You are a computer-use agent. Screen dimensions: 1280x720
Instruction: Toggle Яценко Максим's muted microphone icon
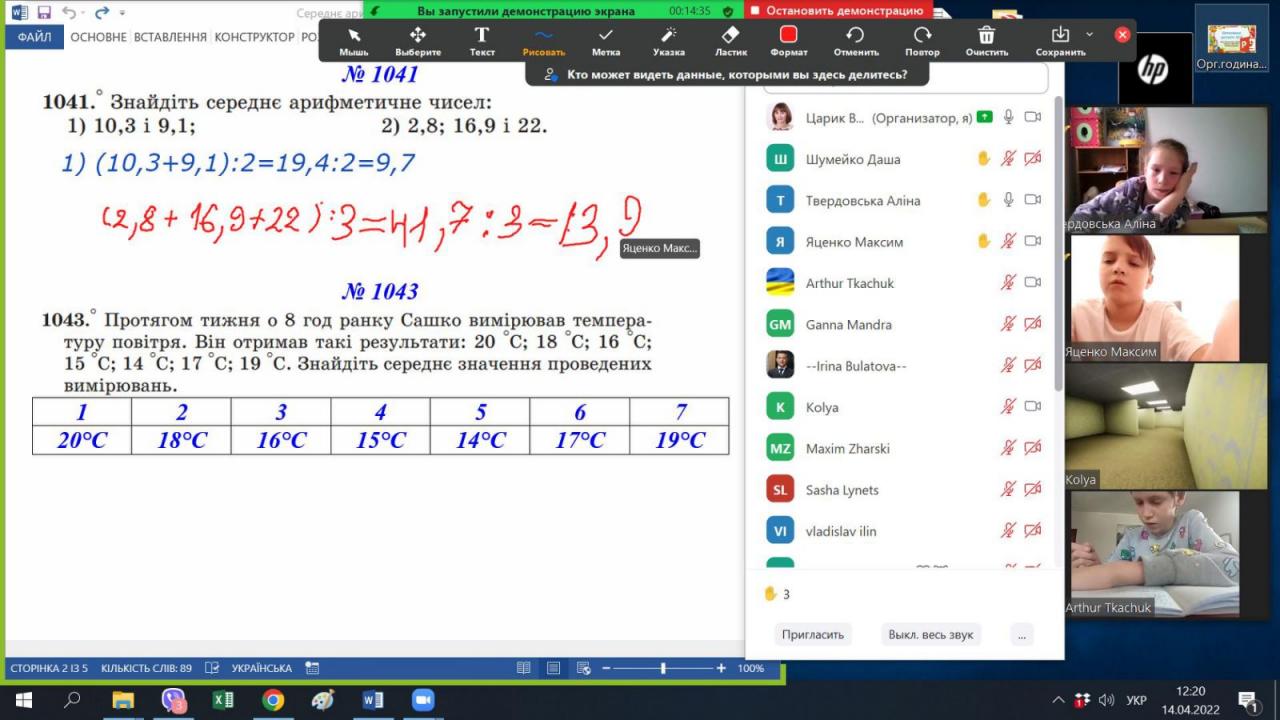(1009, 241)
